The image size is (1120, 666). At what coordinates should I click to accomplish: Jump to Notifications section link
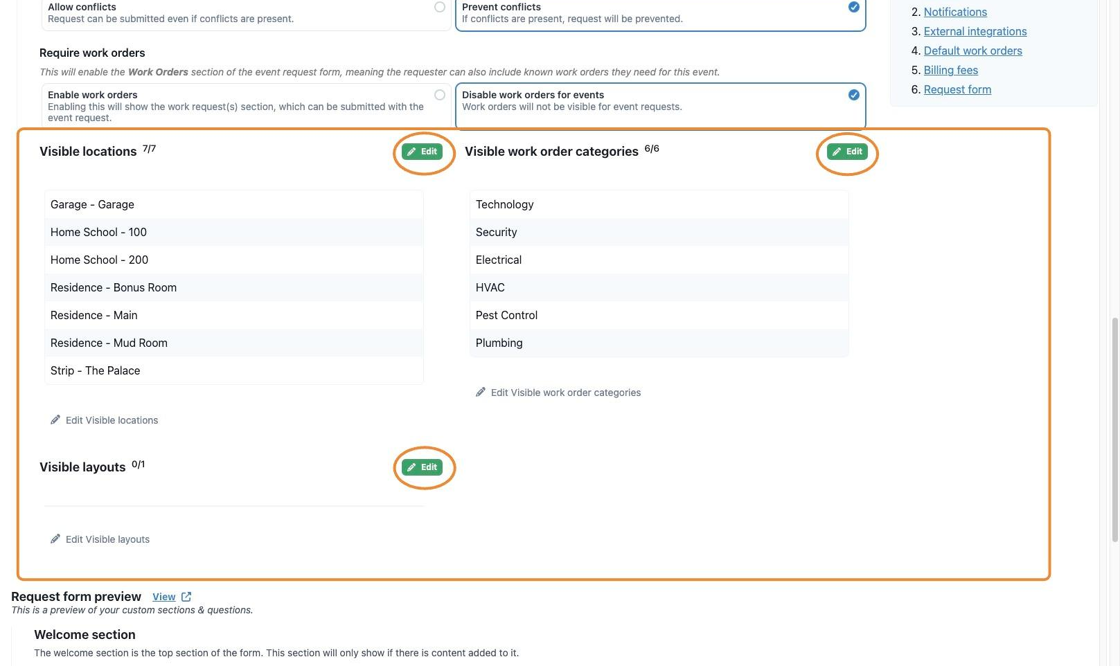pos(955,12)
